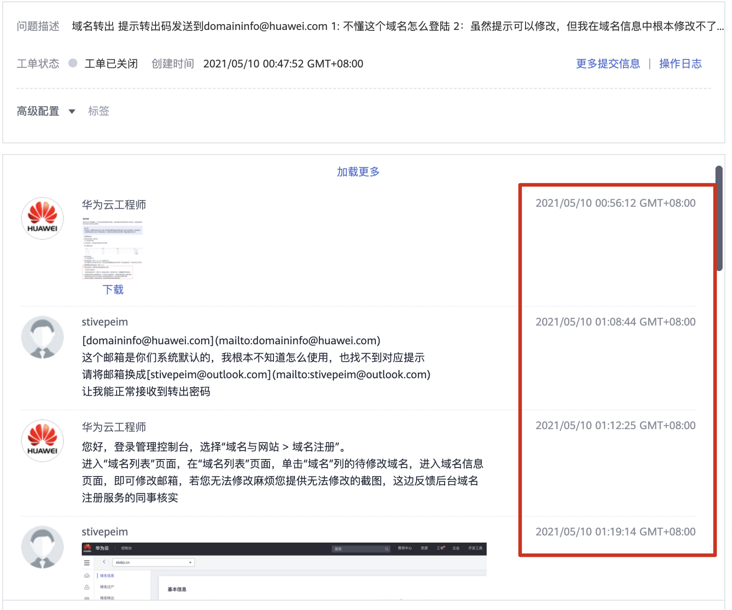732x610 pixels.
Task: Open the first engineer's attachment thumbnail
Action: (113, 248)
